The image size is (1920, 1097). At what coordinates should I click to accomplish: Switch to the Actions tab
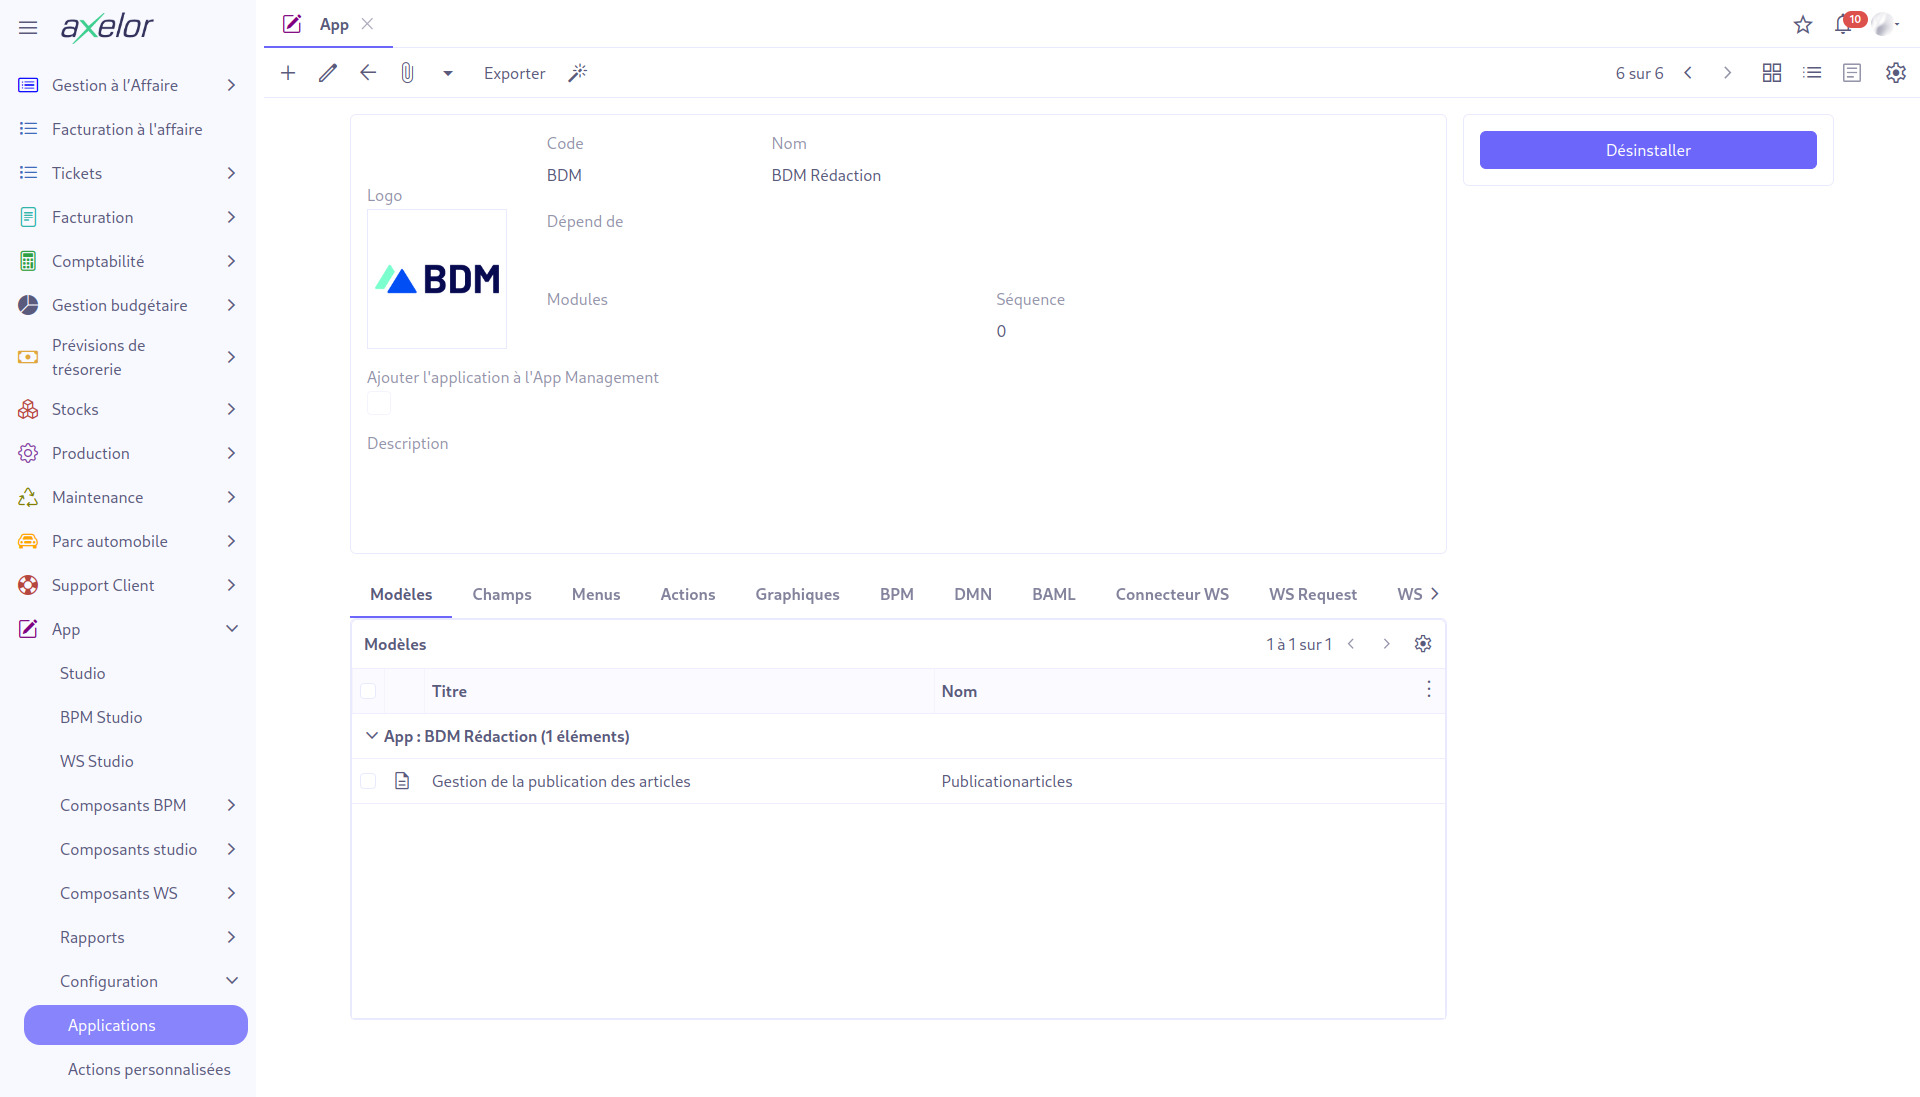688,594
